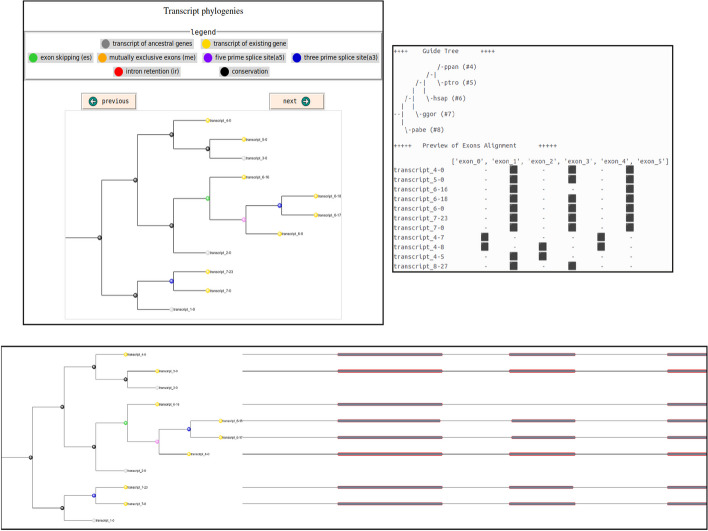Viewport: 708px width, 531px height.
Task: Click the green exon skipping legend dot
Action: [x=33, y=58]
